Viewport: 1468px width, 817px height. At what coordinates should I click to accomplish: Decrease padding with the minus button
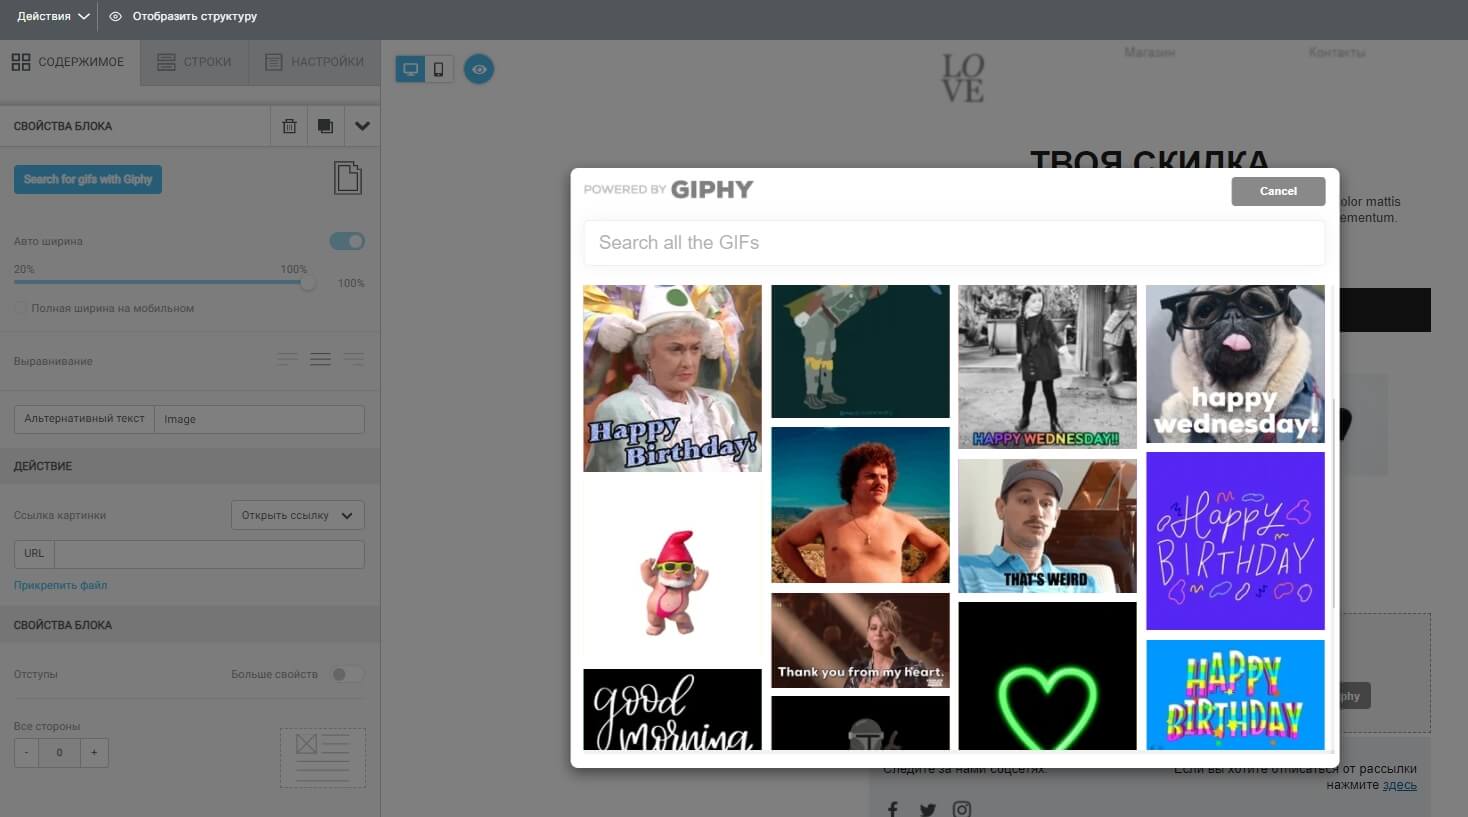[26, 752]
